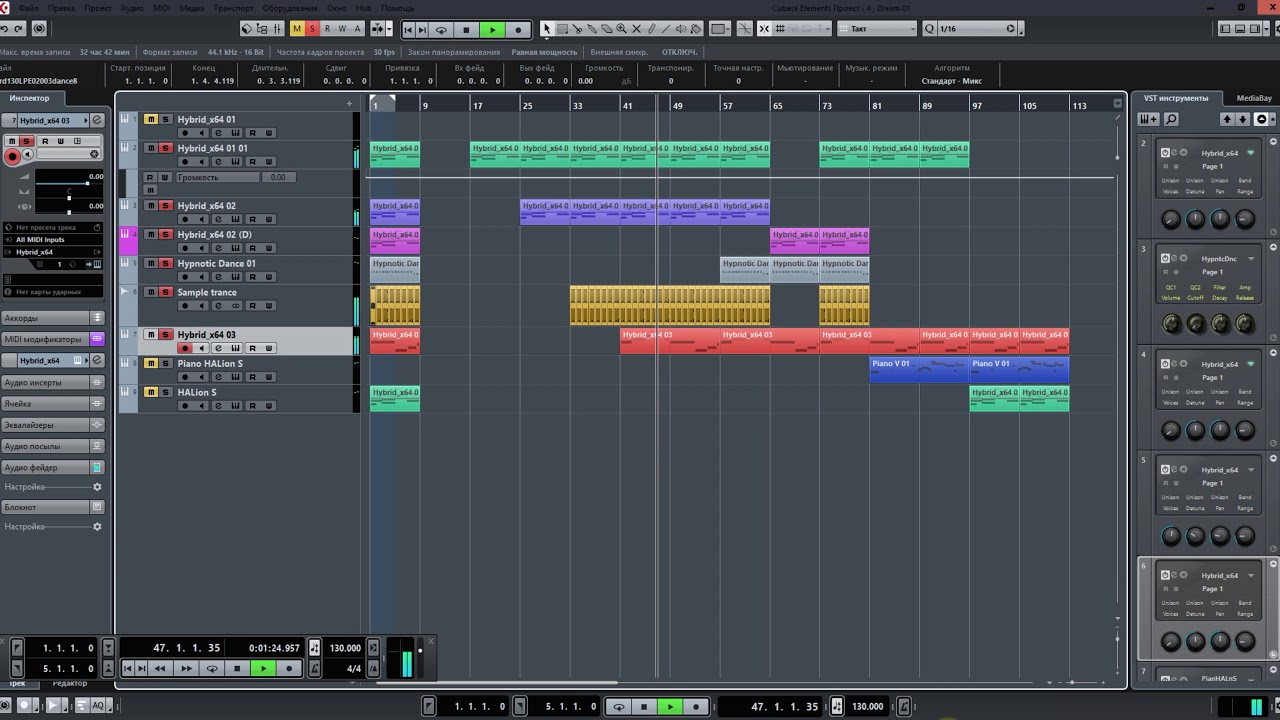Switch to the VST инструменты tab
Image resolution: width=1280 pixels, height=720 pixels.
tap(1176, 98)
